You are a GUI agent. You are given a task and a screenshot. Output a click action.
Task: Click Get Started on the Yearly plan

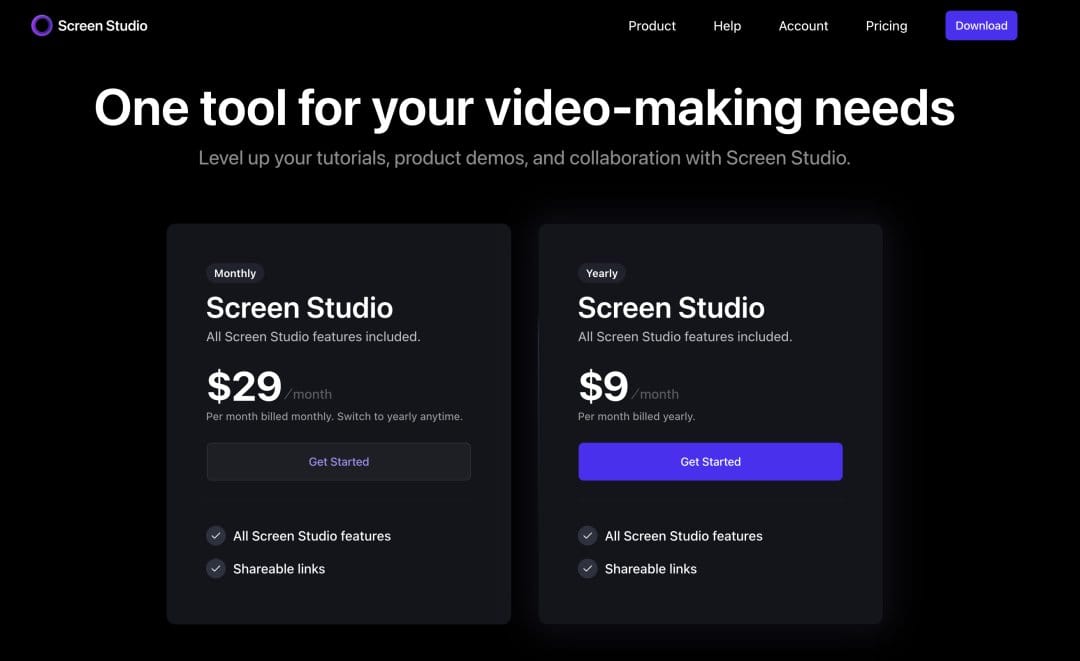point(710,461)
